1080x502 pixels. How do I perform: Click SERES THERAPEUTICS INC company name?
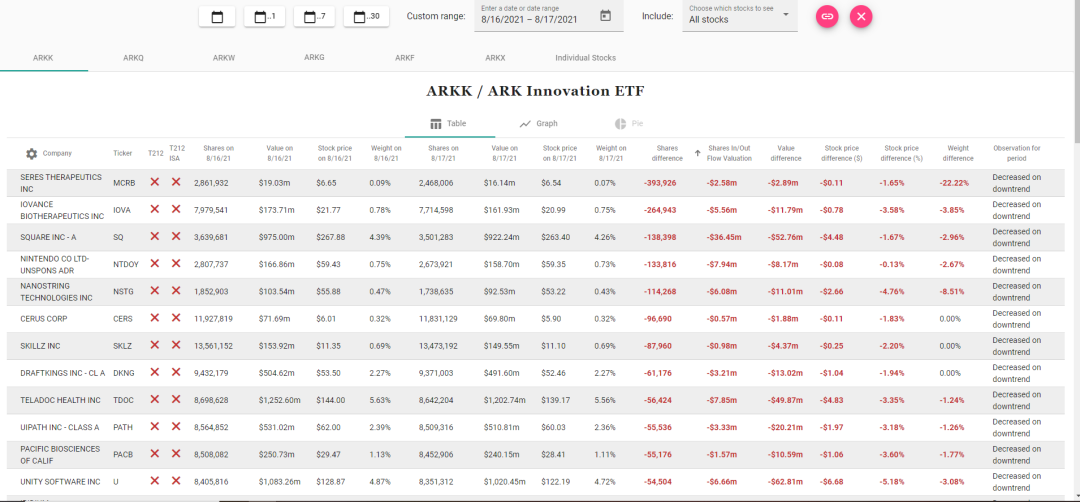click(61, 182)
